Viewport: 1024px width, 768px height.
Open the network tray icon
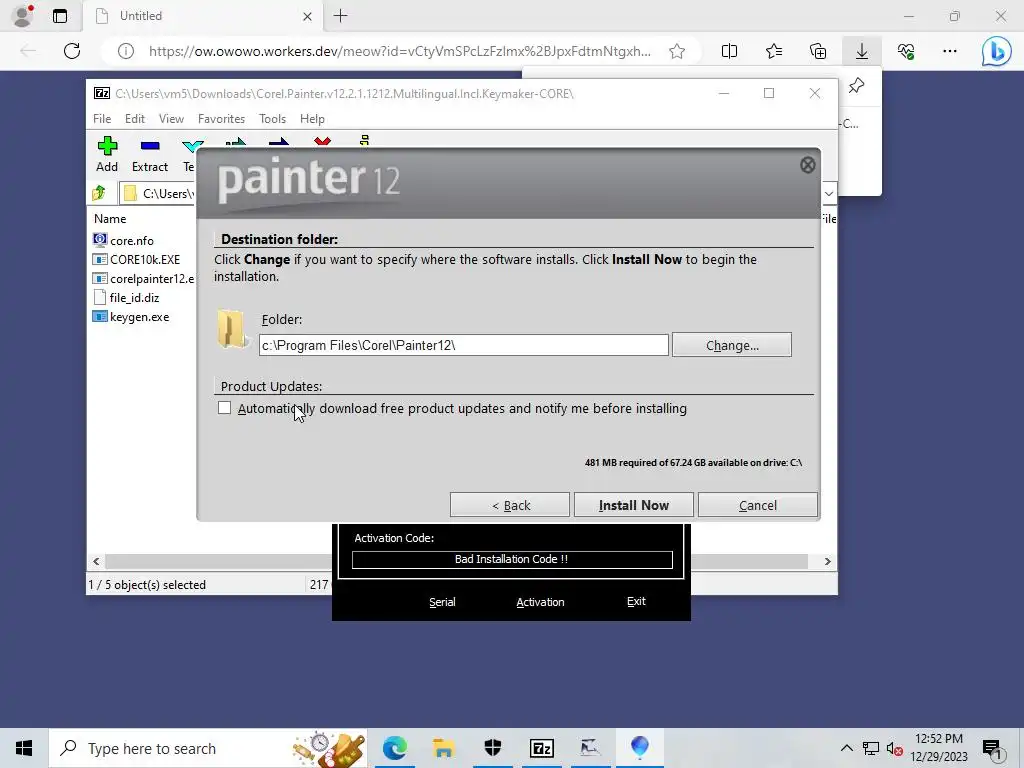tap(871, 748)
